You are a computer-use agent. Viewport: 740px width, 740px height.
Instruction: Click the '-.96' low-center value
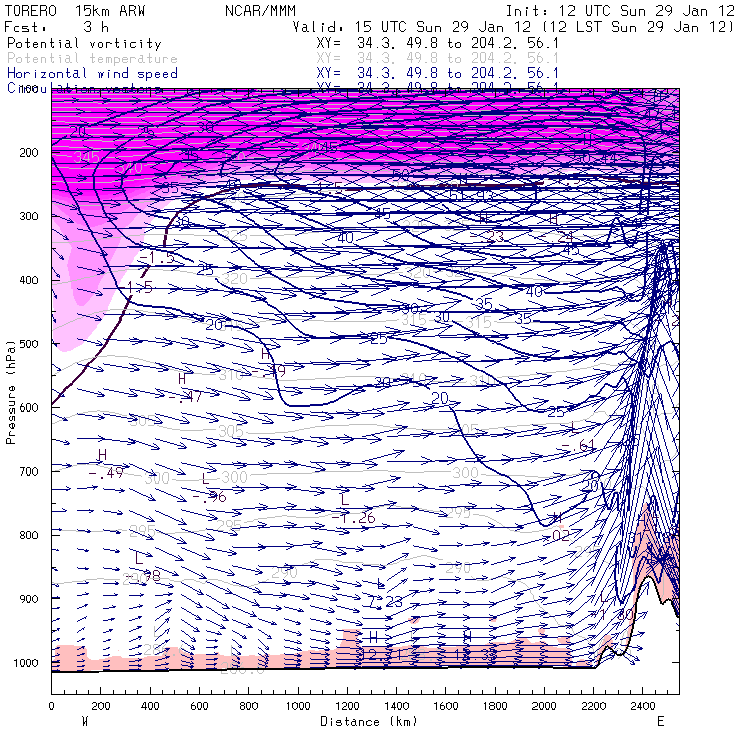click(x=209, y=497)
